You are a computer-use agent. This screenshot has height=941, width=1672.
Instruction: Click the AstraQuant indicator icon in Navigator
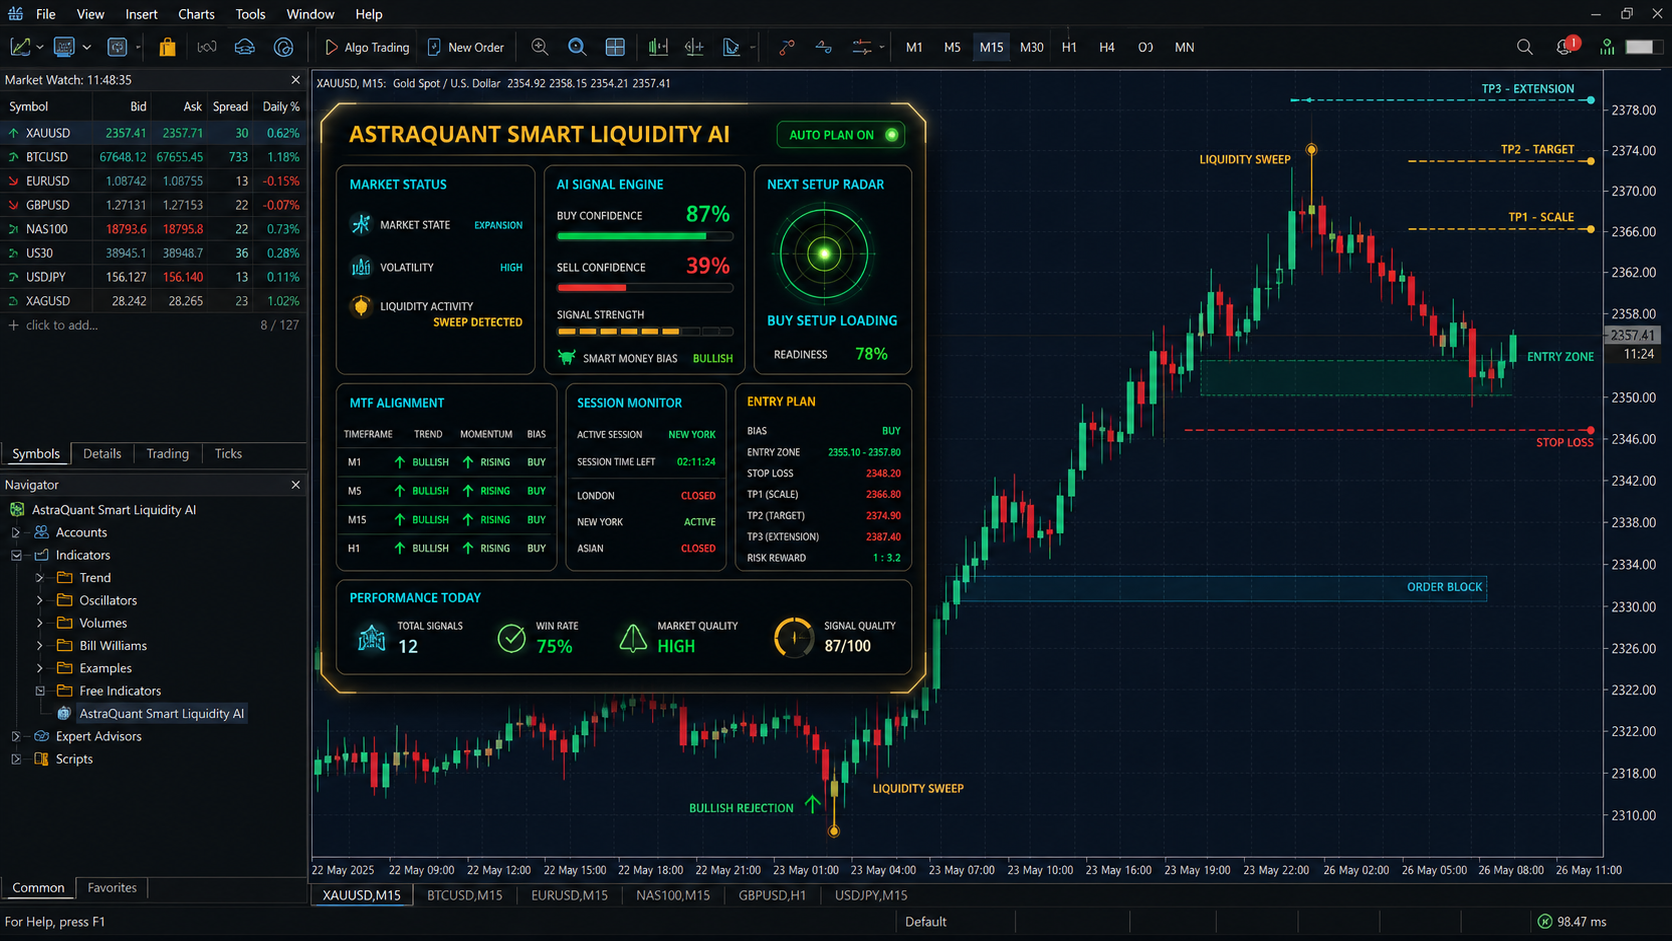click(x=64, y=714)
